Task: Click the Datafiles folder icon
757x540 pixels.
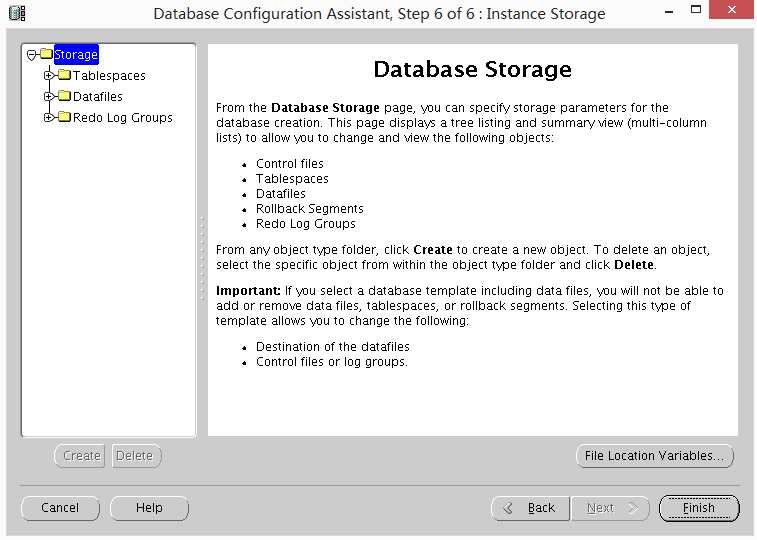Action: (65, 96)
